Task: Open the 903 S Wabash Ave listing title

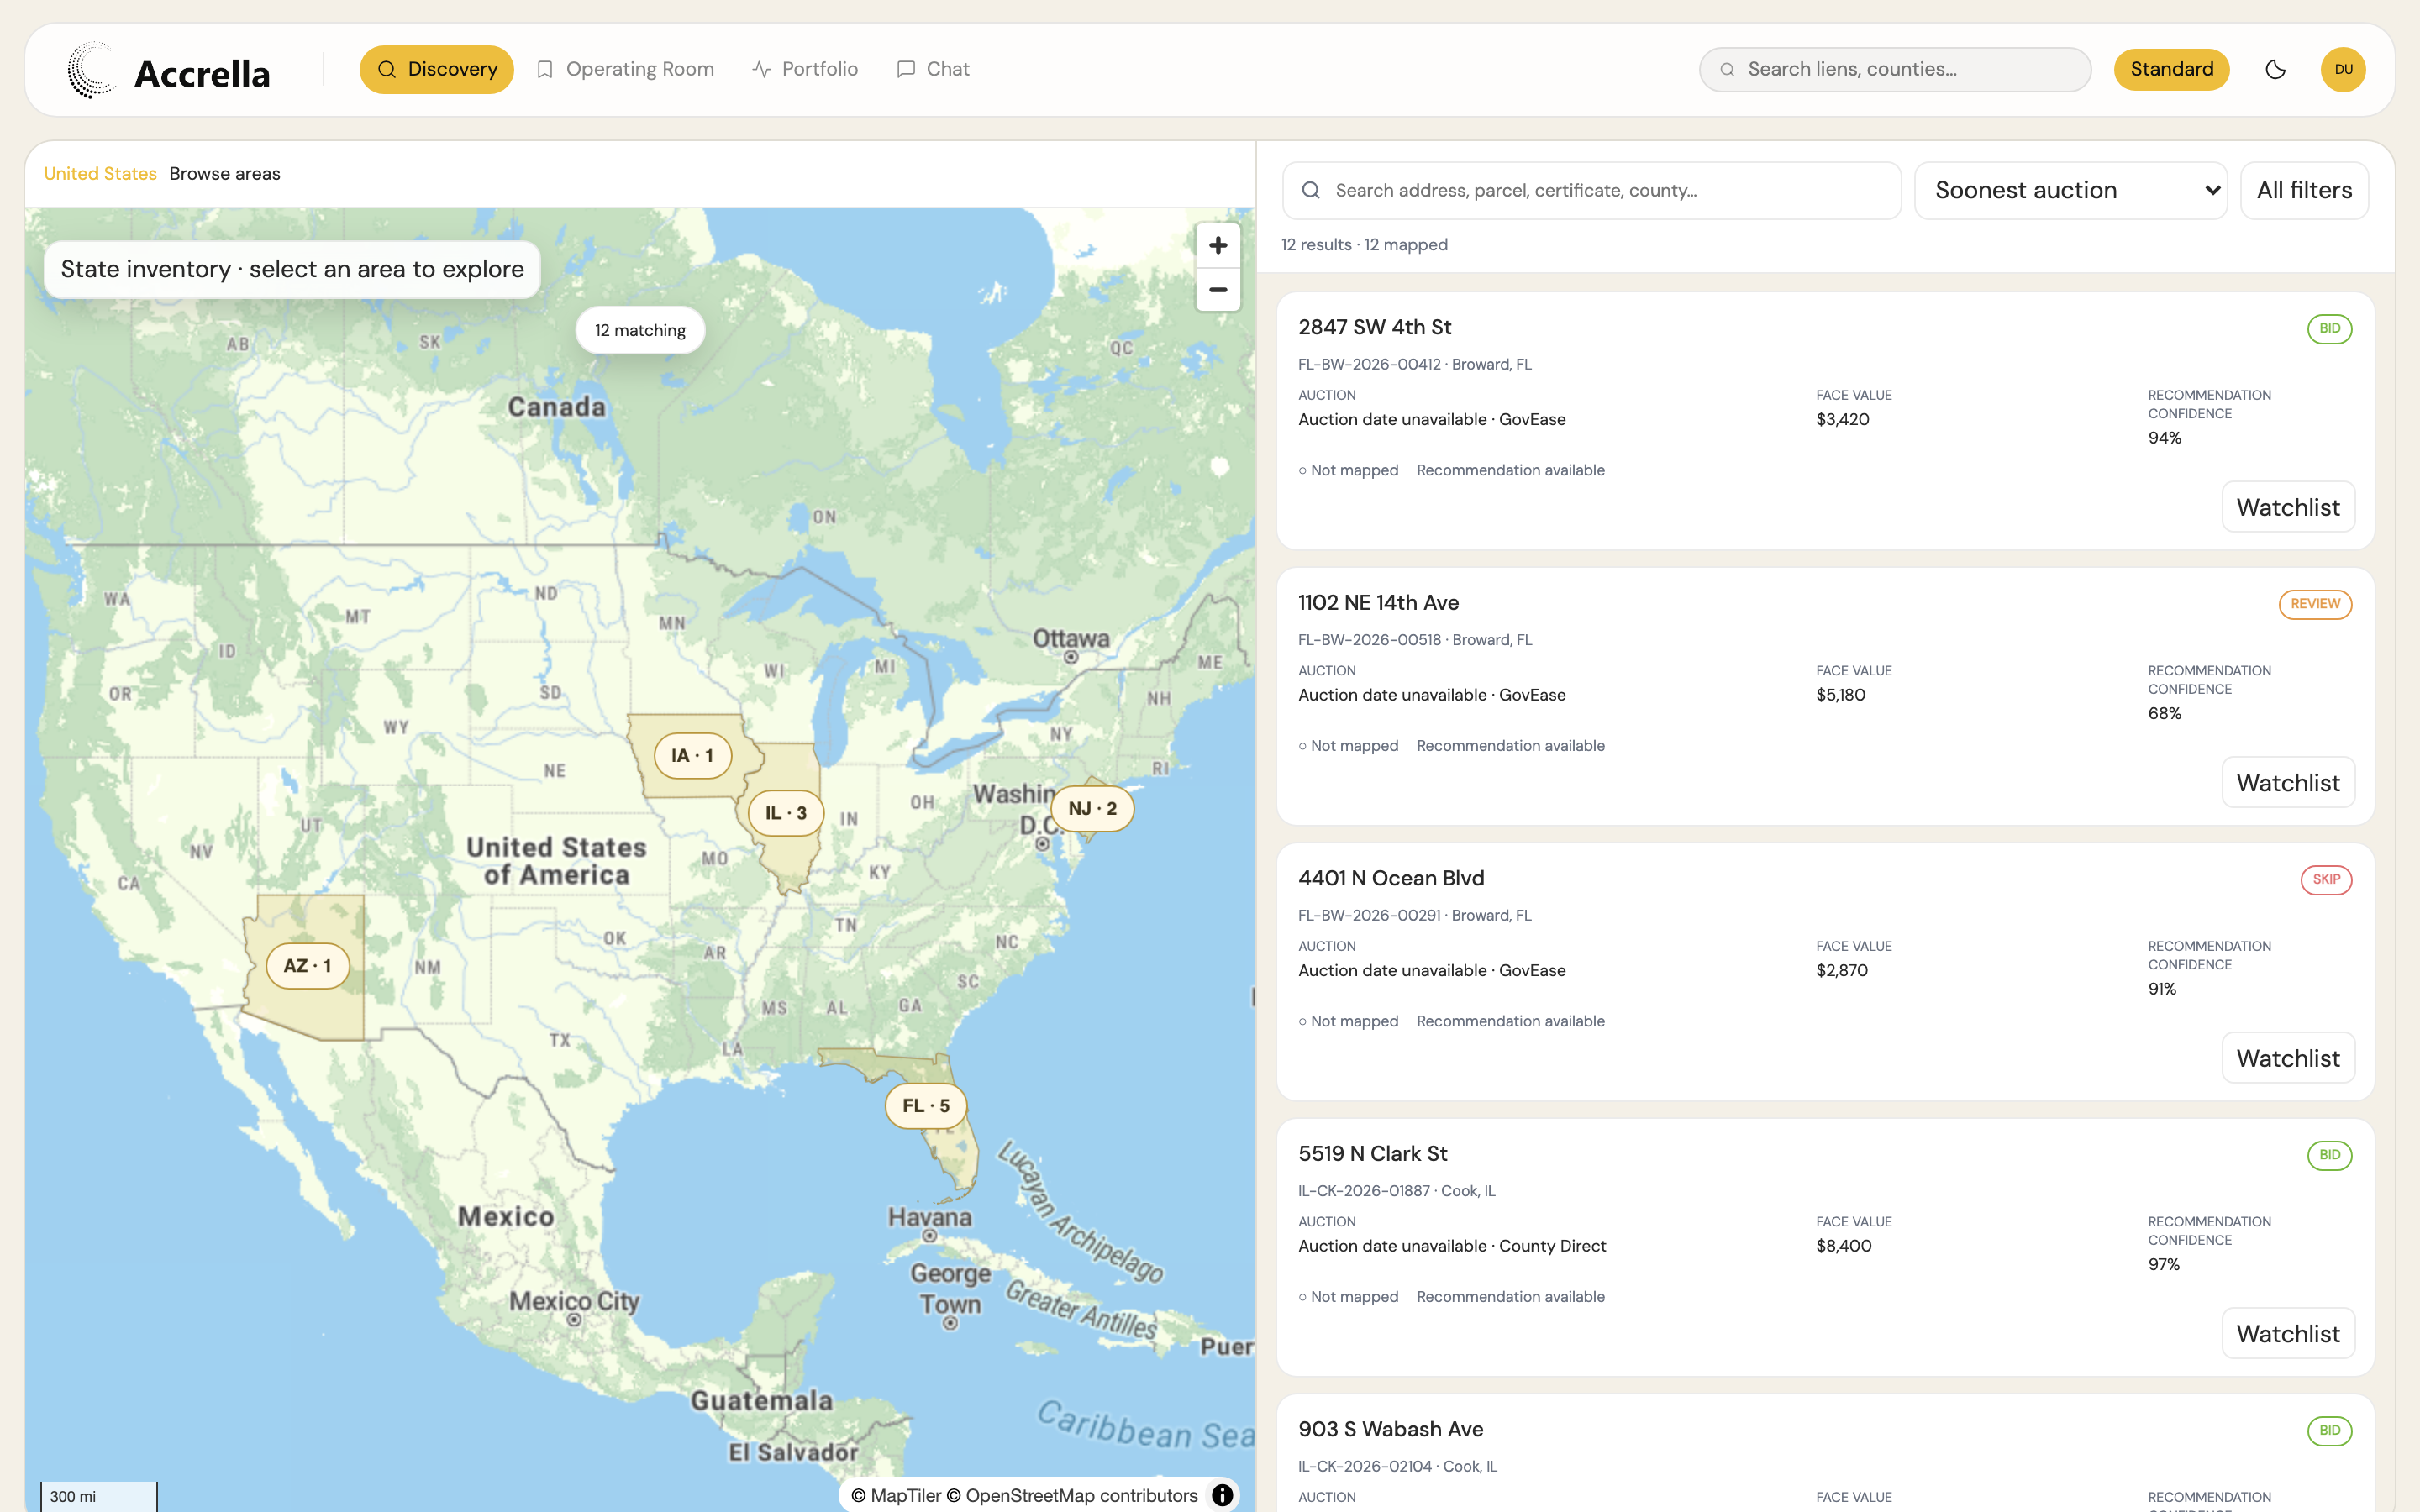Action: point(1390,1429)
